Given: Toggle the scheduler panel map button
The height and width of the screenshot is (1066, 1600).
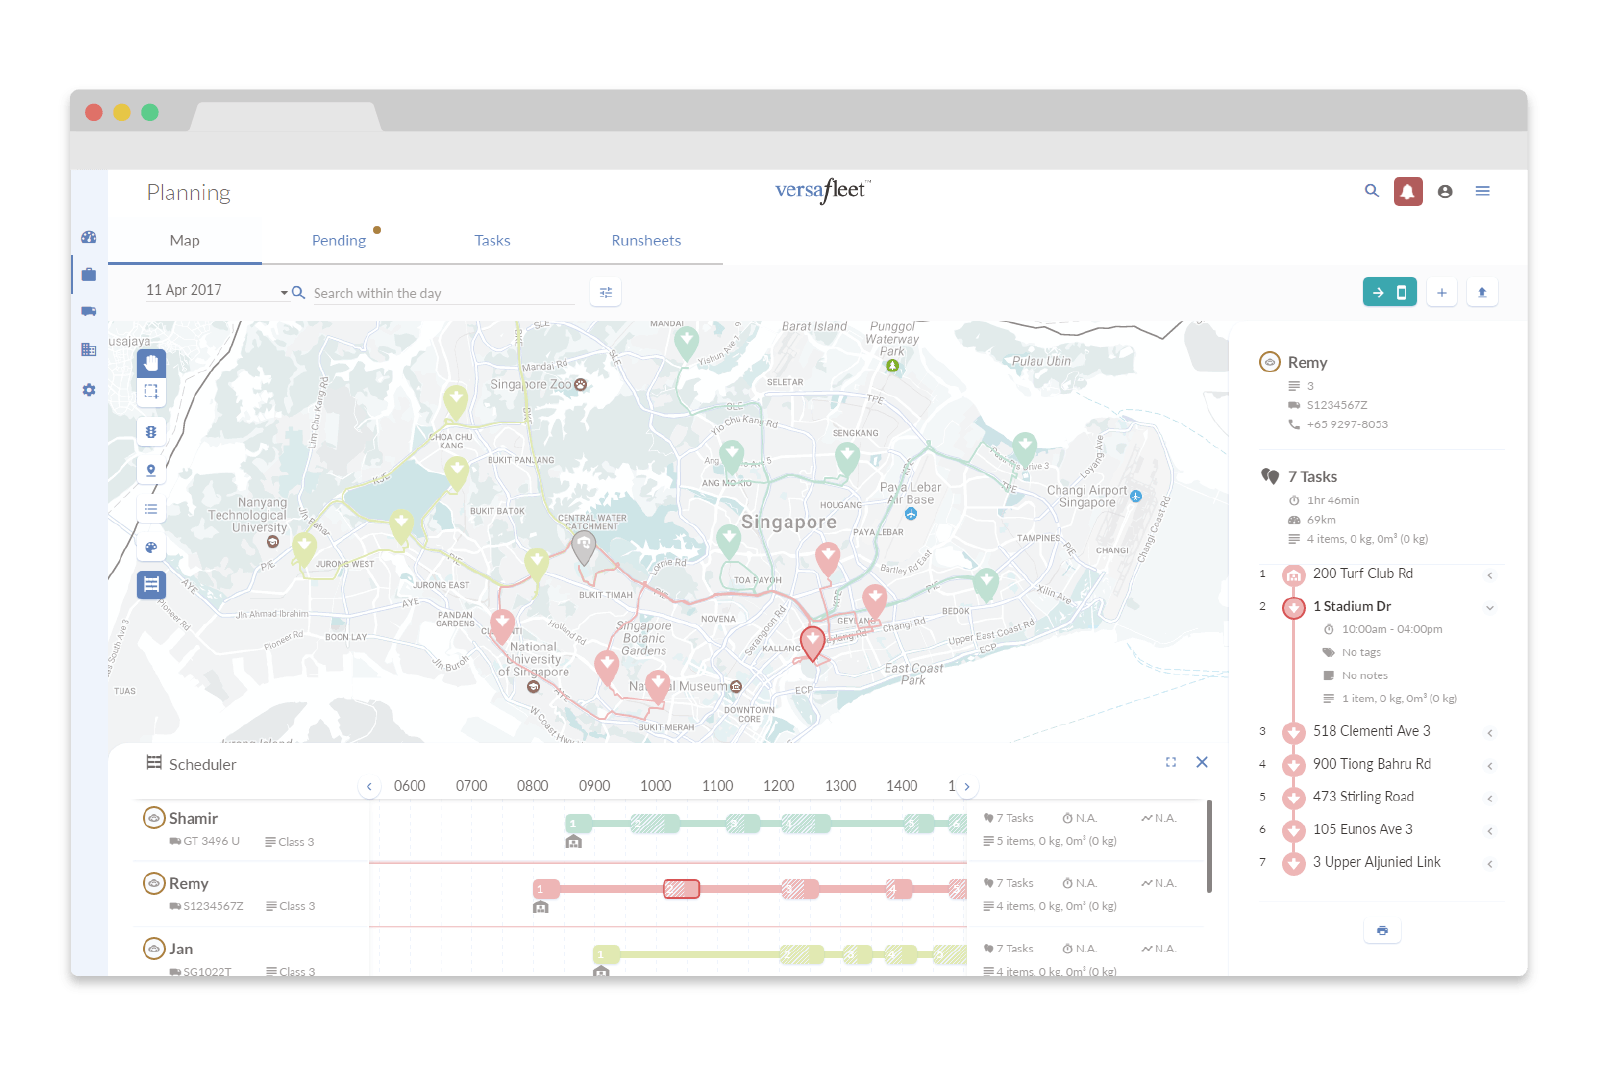Looking at the screenshot, I should (151, 584).
